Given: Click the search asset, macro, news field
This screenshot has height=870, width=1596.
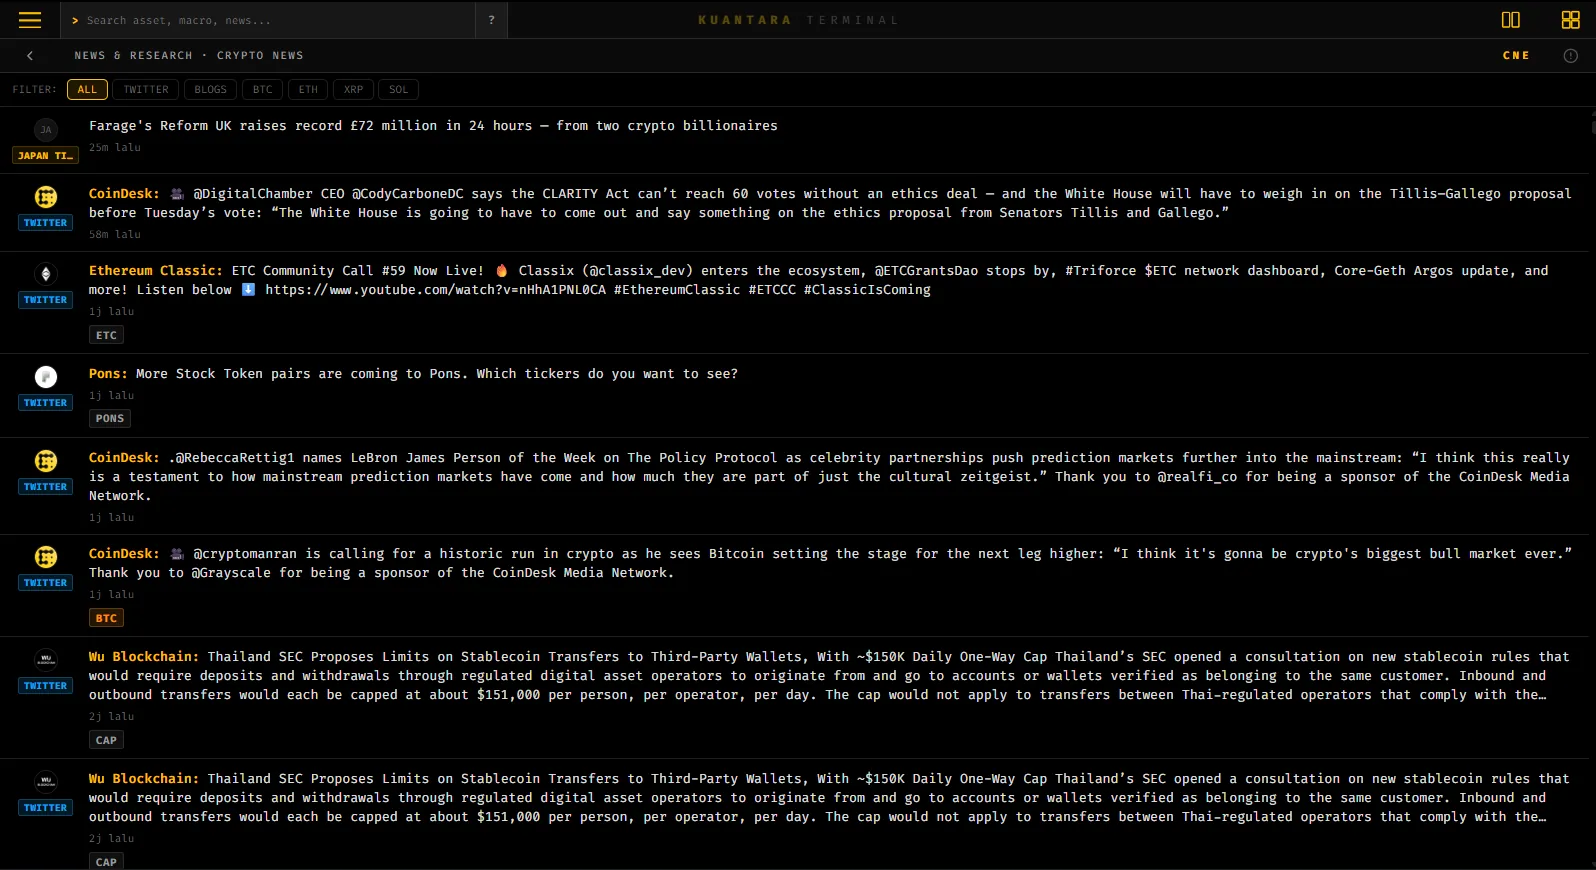Looking at the screenshot, I should [268, 20].
